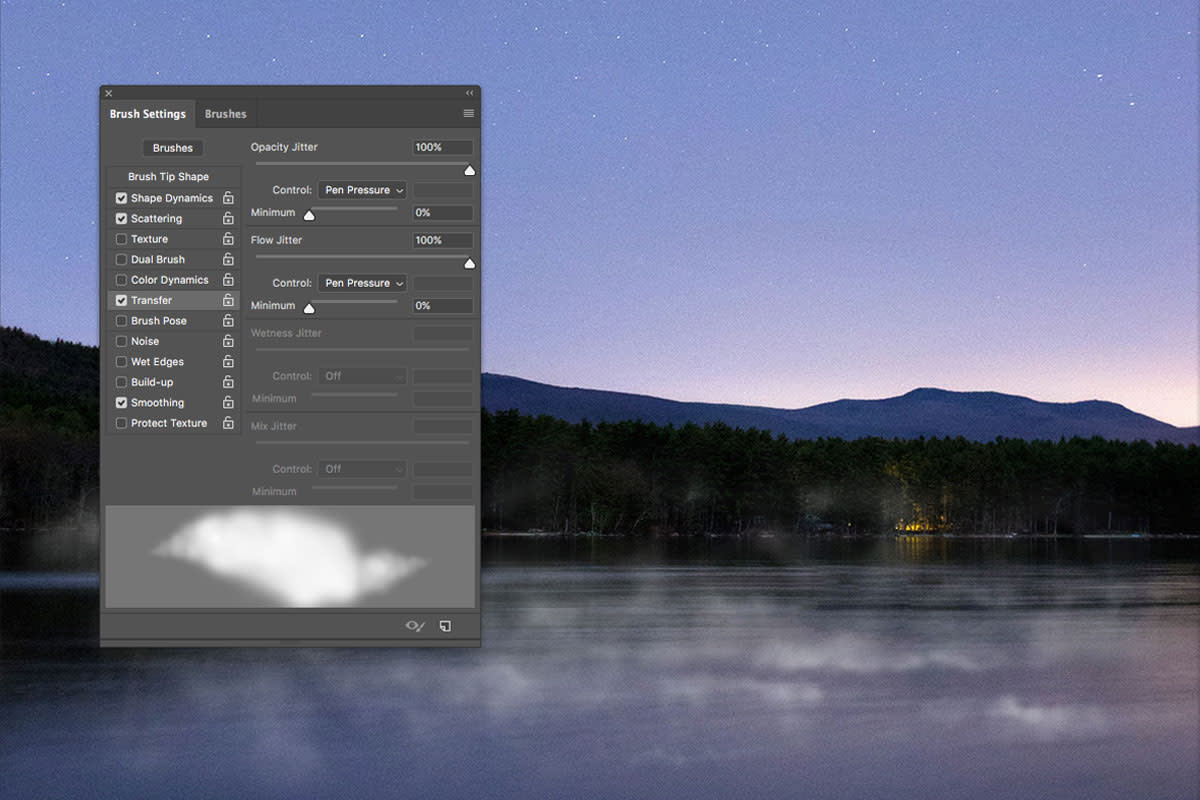Screen dimensions: 1200x800
Task: Click the Flow Jitter 100% field
Action: click(x=443, y=240)
